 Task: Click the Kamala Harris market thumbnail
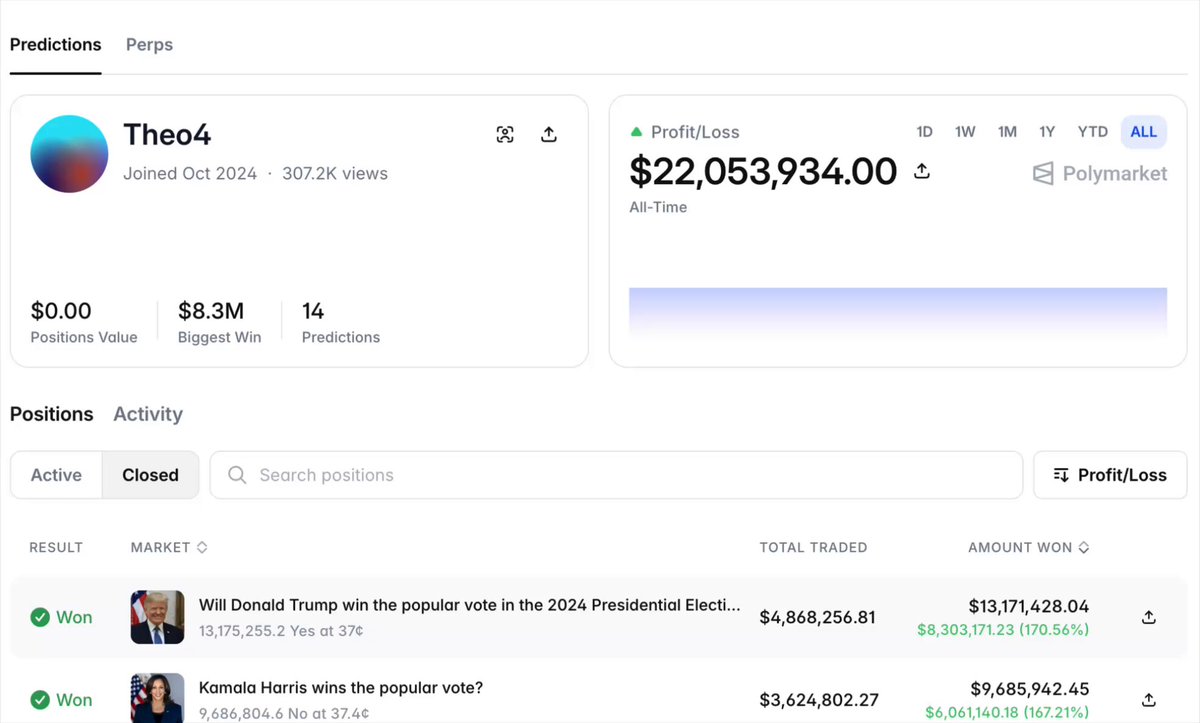[x=158, y=698]
